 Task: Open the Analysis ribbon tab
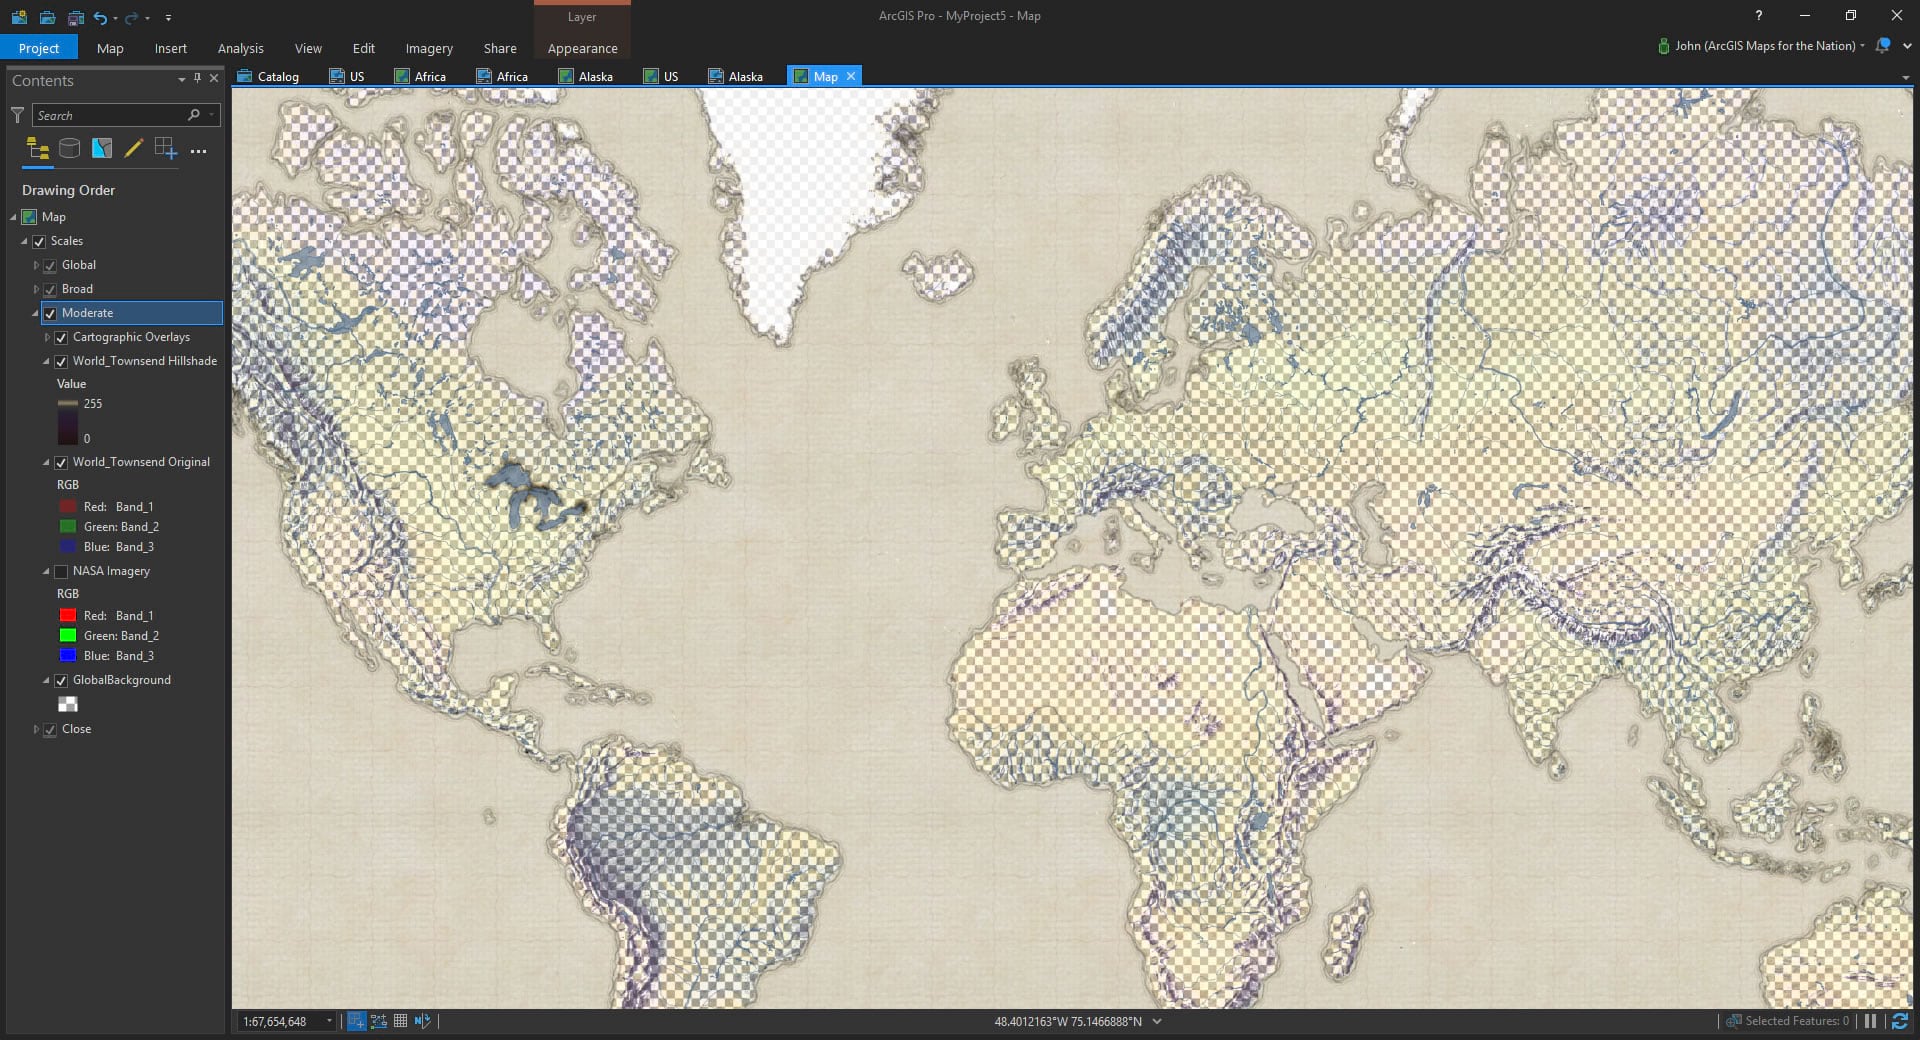241,48
